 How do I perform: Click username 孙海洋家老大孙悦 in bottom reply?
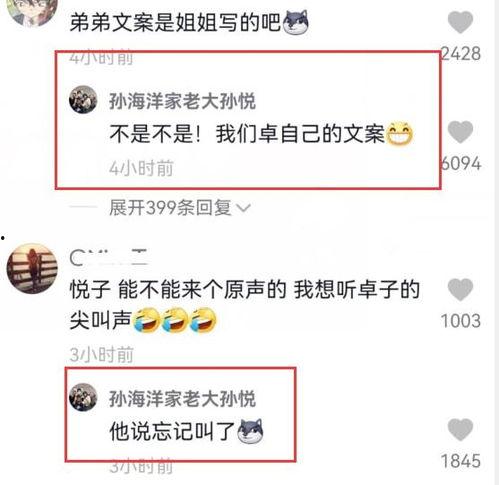(x=182, y=399)
